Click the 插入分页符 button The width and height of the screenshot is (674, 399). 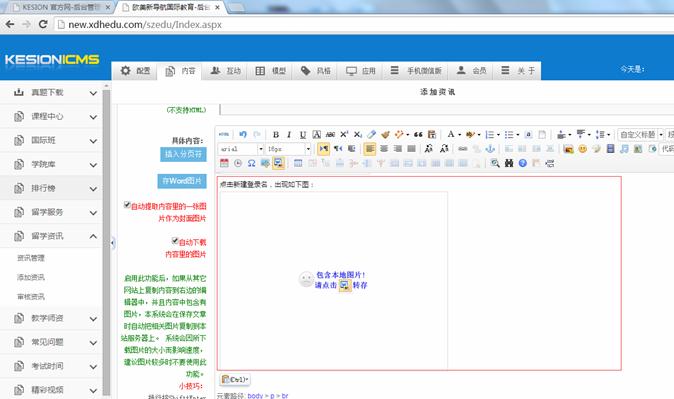183,154
